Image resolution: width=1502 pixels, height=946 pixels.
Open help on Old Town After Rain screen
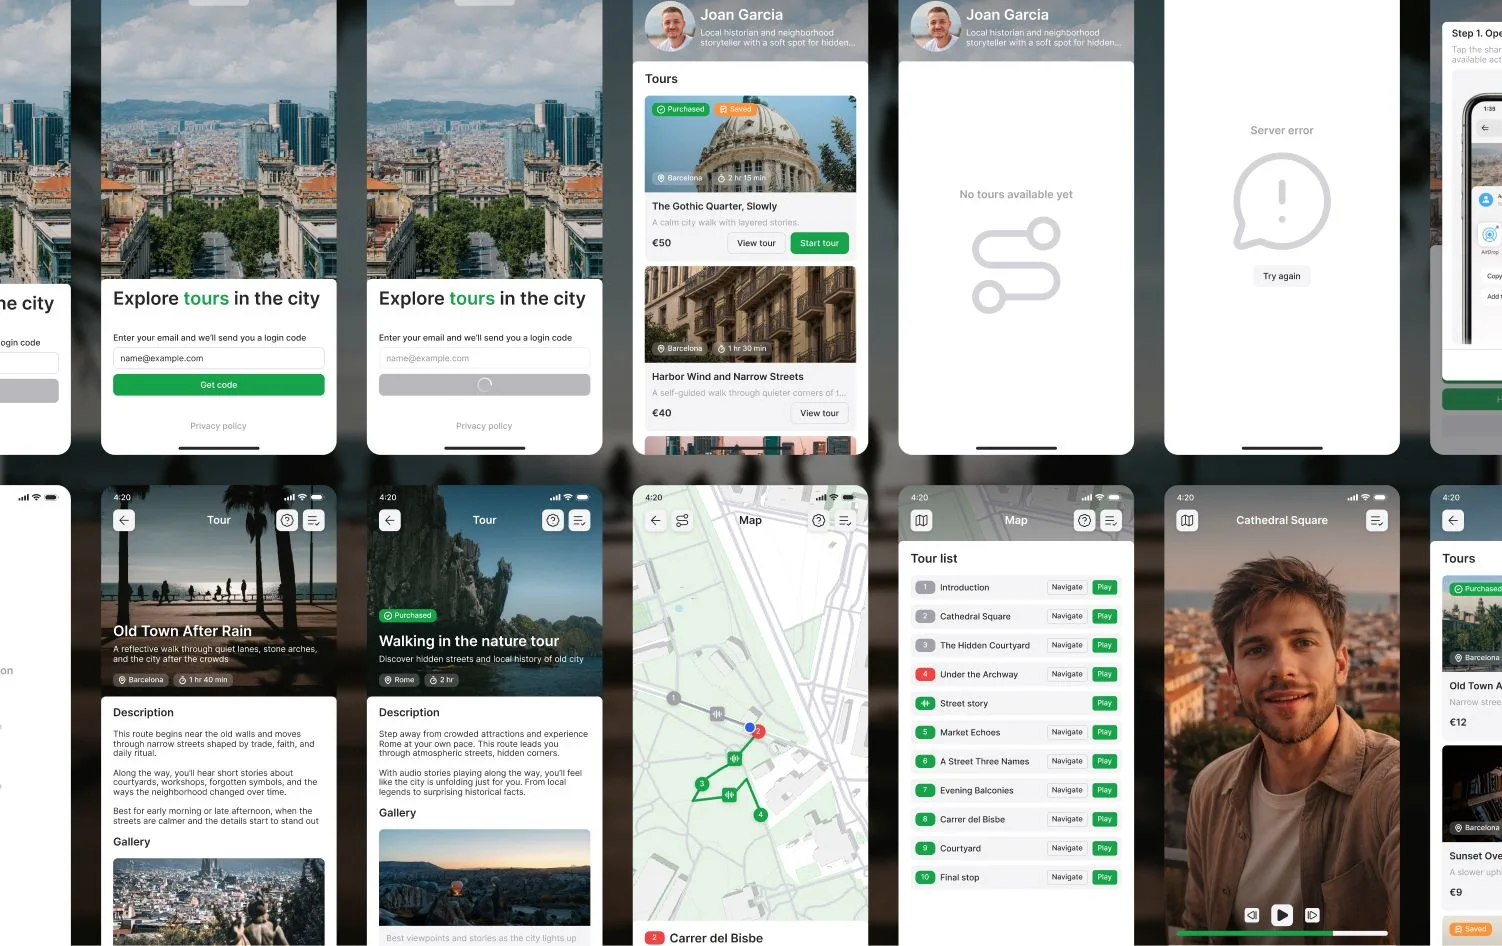pyautogui.click(x=287, y=520)
